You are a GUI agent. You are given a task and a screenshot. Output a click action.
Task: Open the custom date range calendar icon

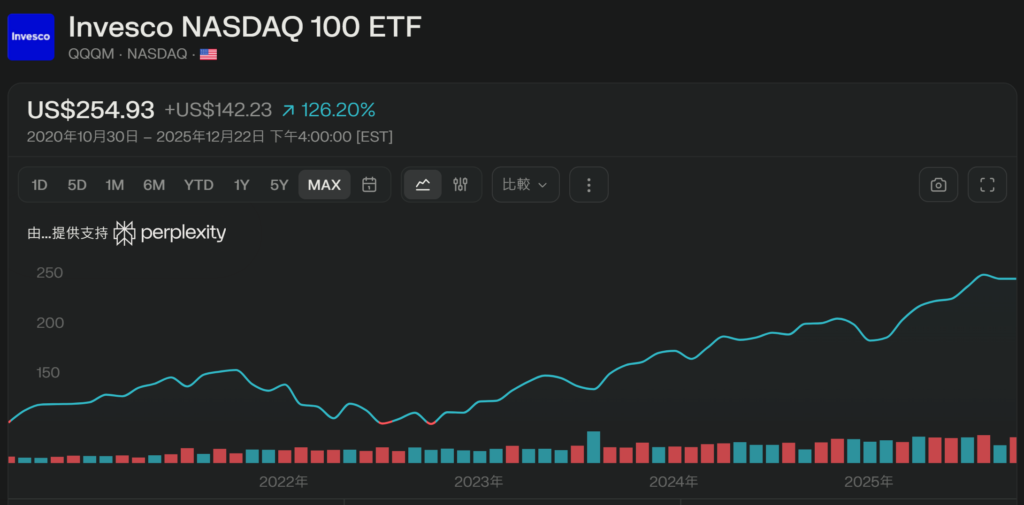[x=369, y=185]
